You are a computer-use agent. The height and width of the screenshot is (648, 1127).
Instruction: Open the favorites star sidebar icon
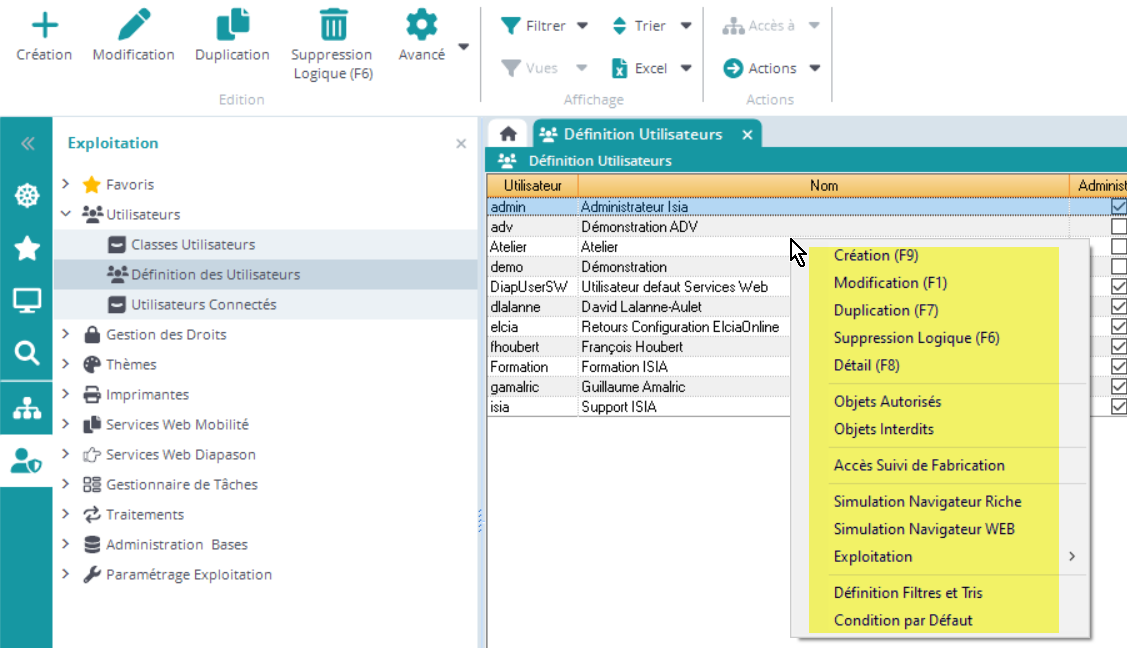pyautogui.click(x=26, y=248)
